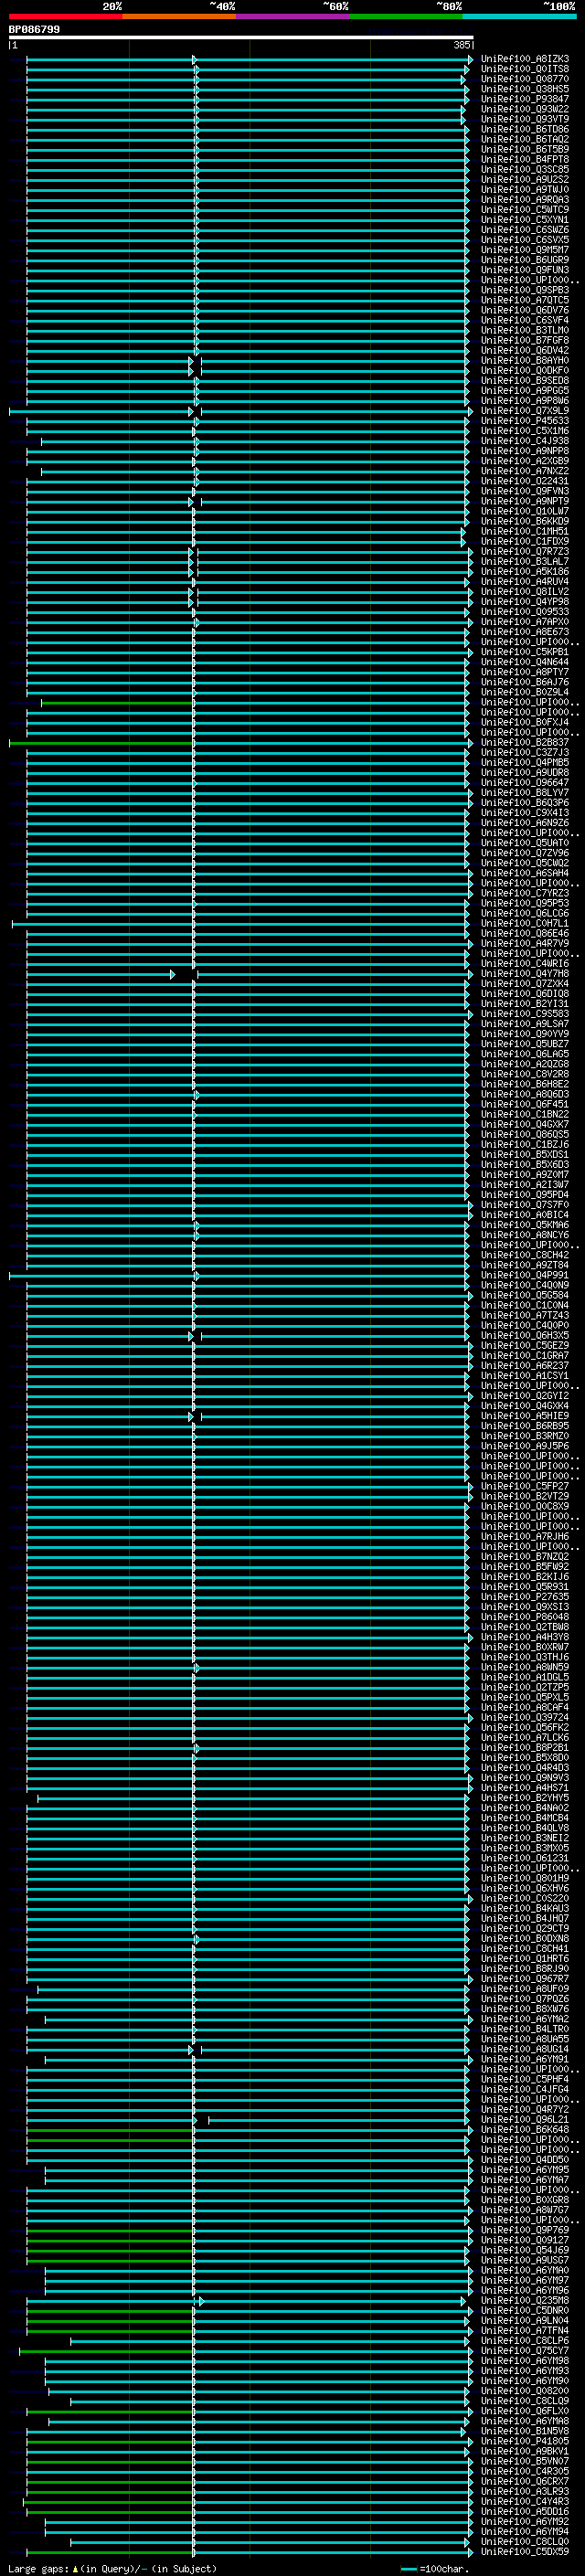Click label UniRef100_A0BIC4
The image size is (585, 2576).
tap(525, 1215)
